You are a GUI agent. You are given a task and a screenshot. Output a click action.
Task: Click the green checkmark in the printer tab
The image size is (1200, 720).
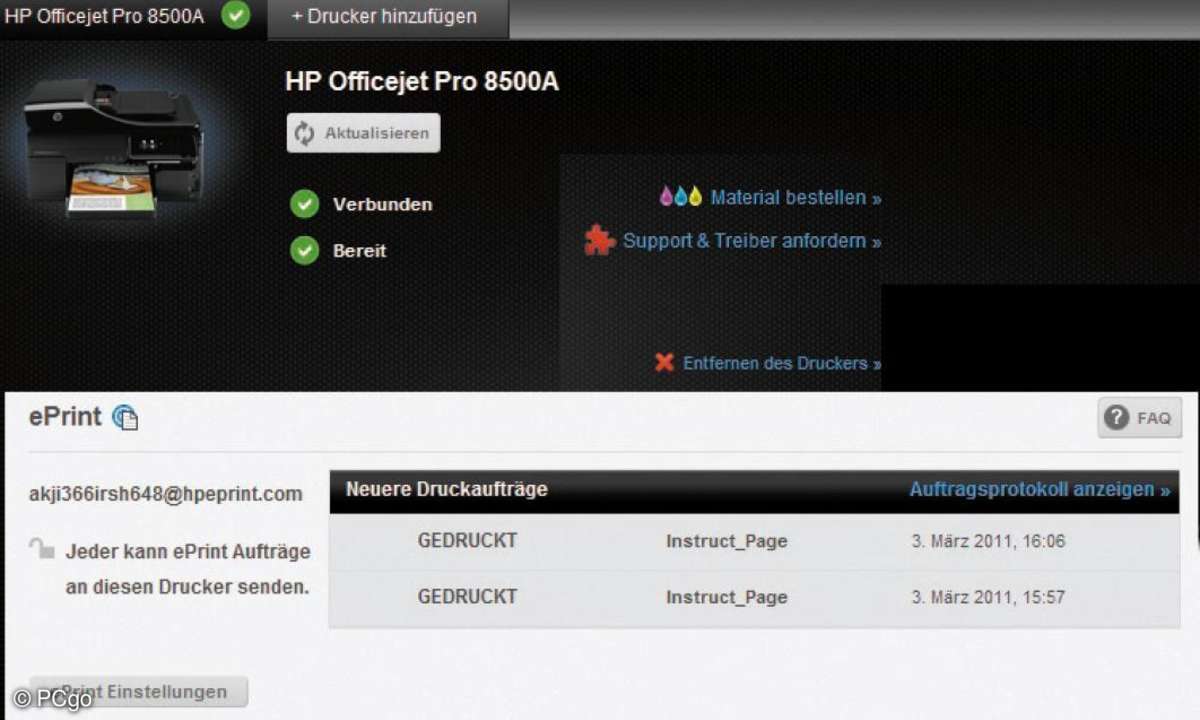click(235, 15)
